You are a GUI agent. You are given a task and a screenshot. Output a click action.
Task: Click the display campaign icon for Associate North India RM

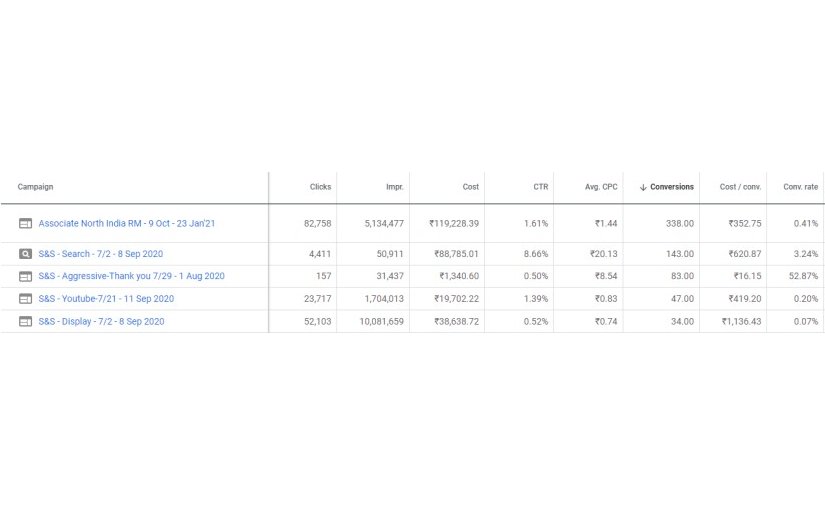25,224
